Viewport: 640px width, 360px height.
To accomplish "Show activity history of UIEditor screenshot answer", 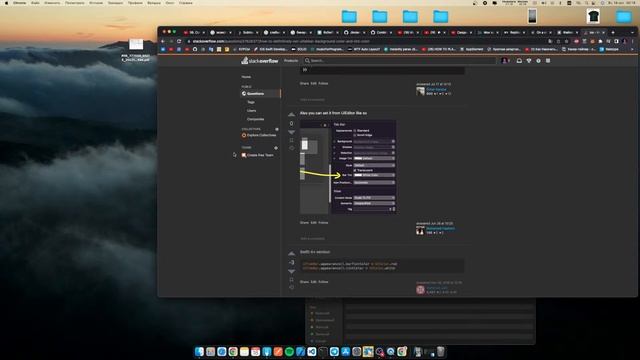I will click(x=291, y=148).
